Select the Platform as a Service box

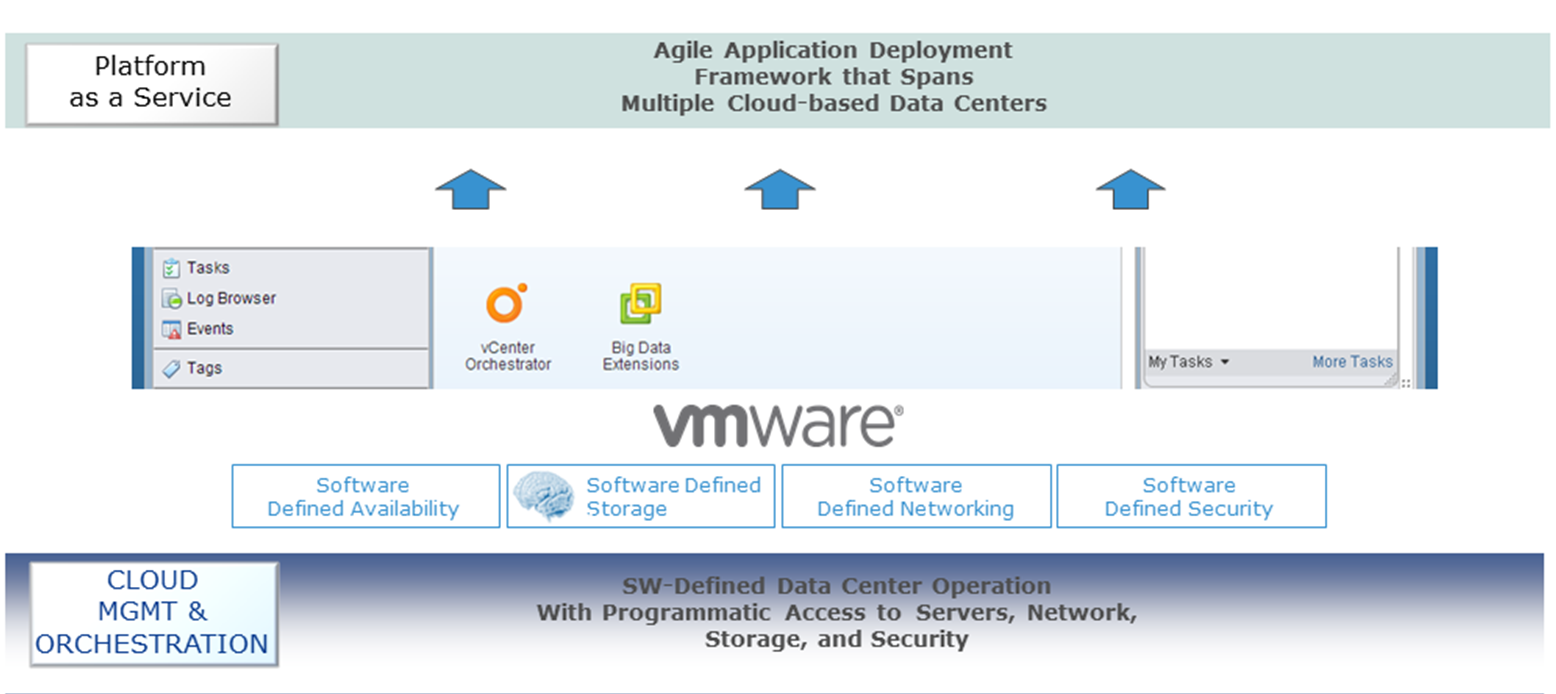(x=151, y=83)
